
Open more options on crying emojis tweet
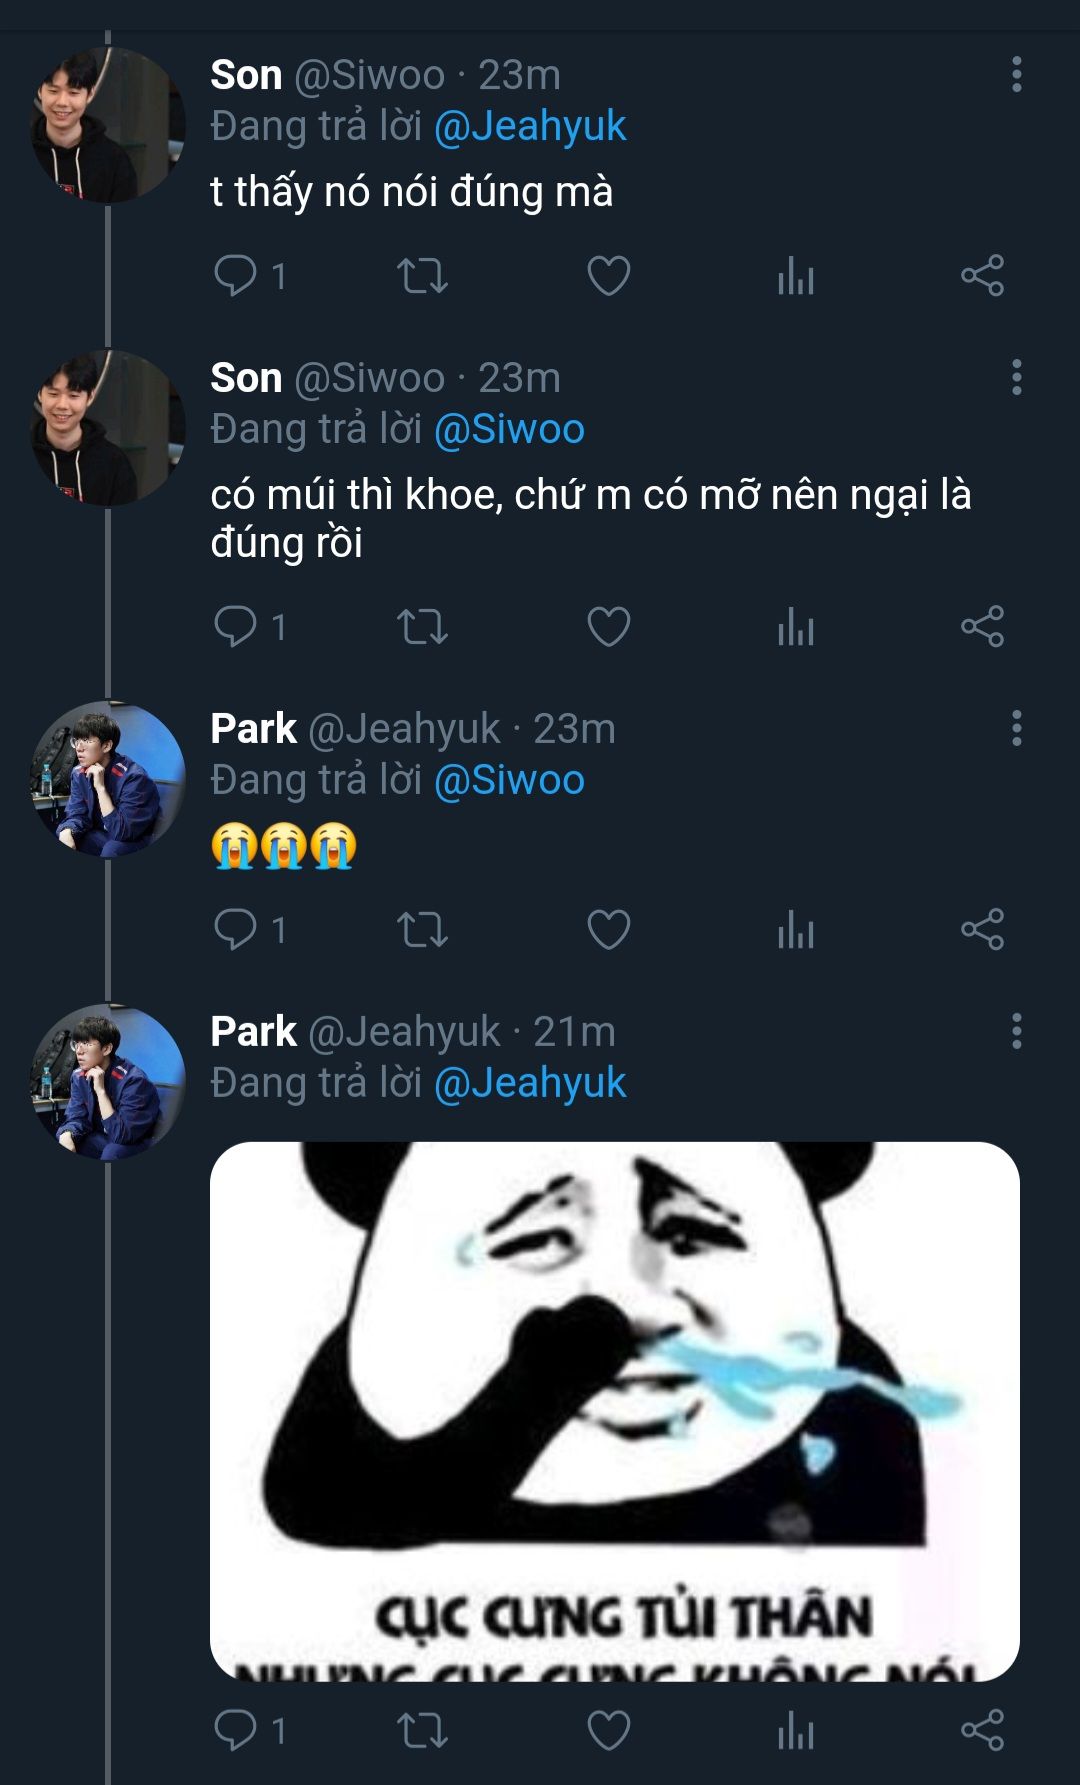1016,728
